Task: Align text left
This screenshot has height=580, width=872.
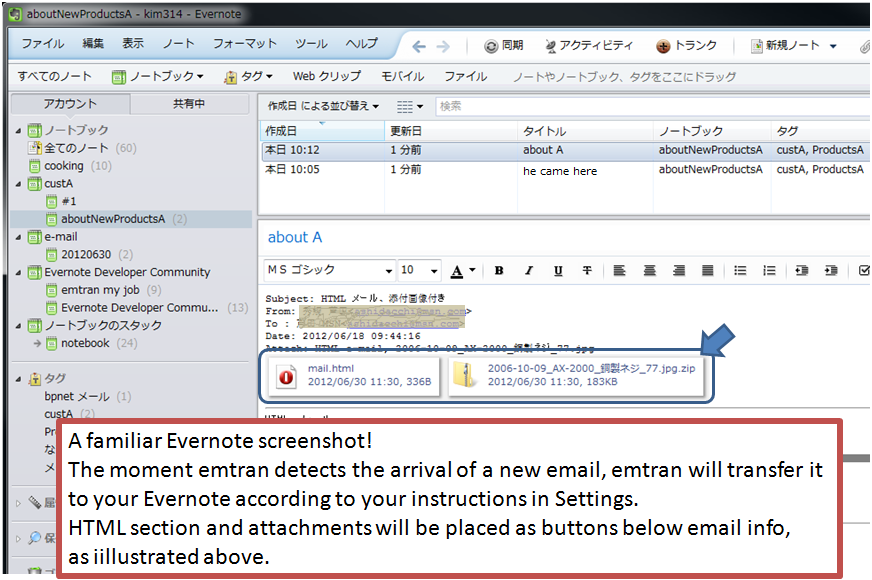Action: pyautogui.click(x=619, y=270)
